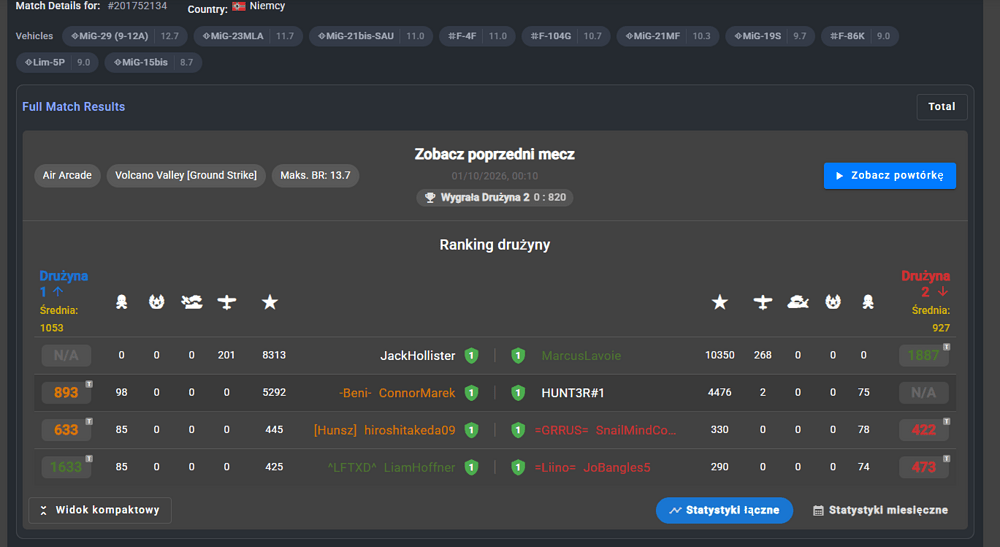
Task: Click the Team 2 star score icon
Action: 720,302
